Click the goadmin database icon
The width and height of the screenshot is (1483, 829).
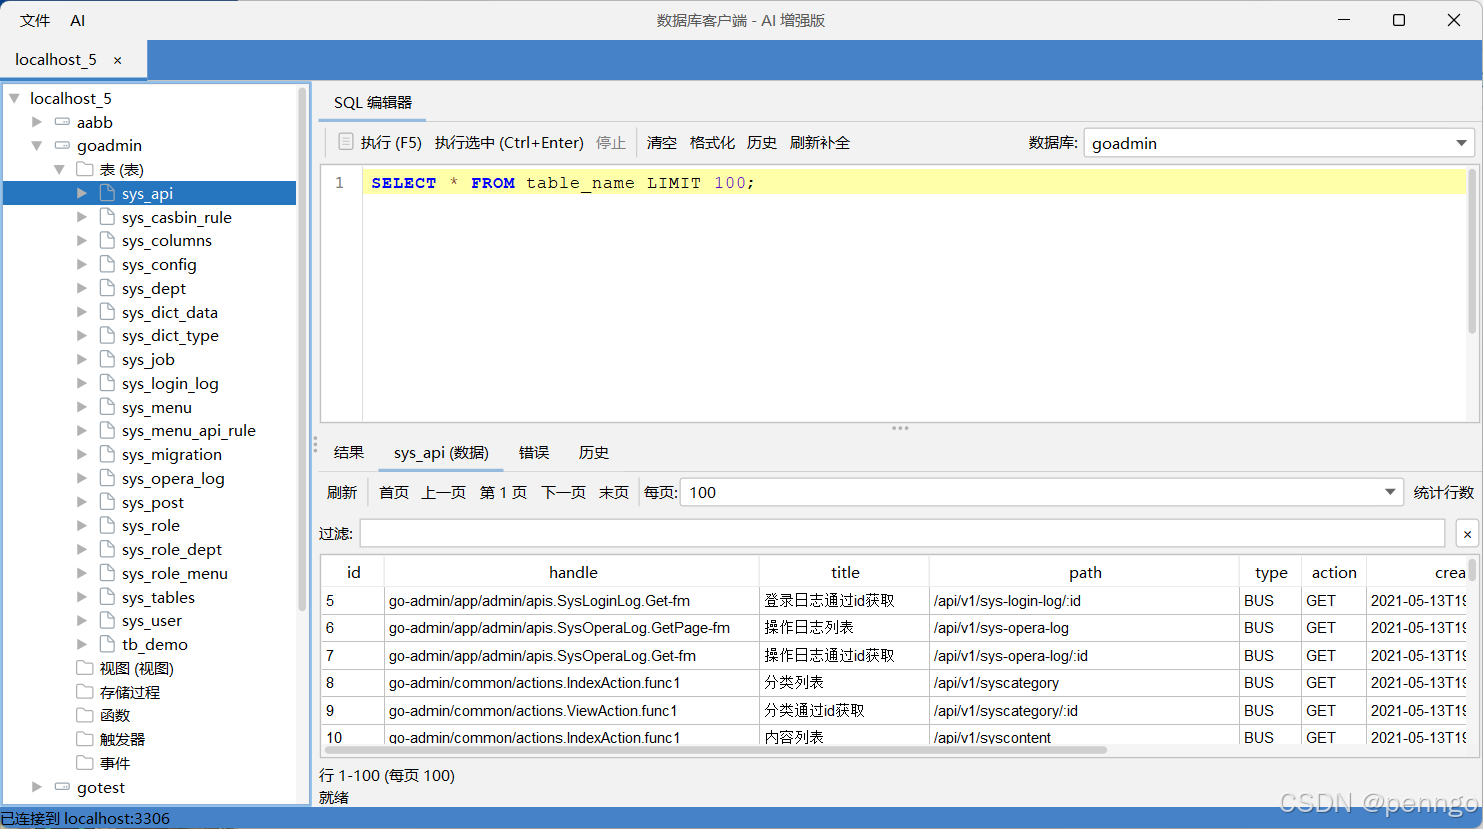[62, 145]
